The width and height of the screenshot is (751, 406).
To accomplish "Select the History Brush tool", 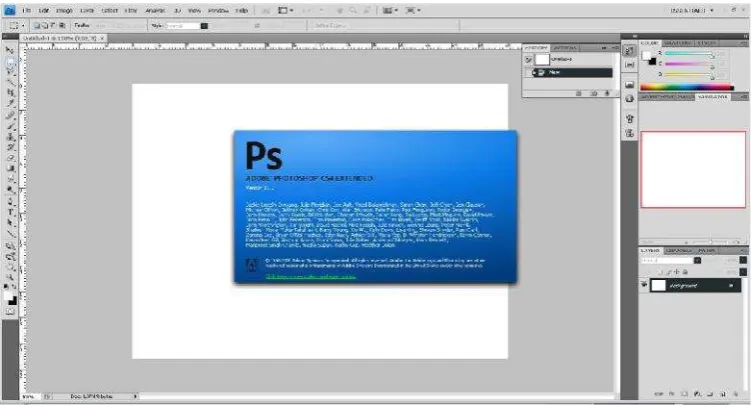I will (10, 147).
